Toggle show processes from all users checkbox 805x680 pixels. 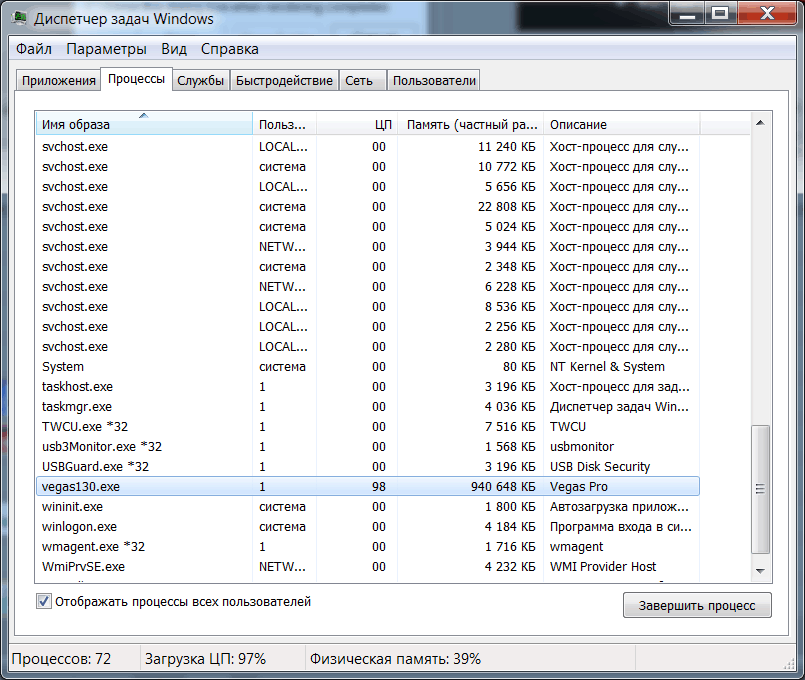[44, 601]
